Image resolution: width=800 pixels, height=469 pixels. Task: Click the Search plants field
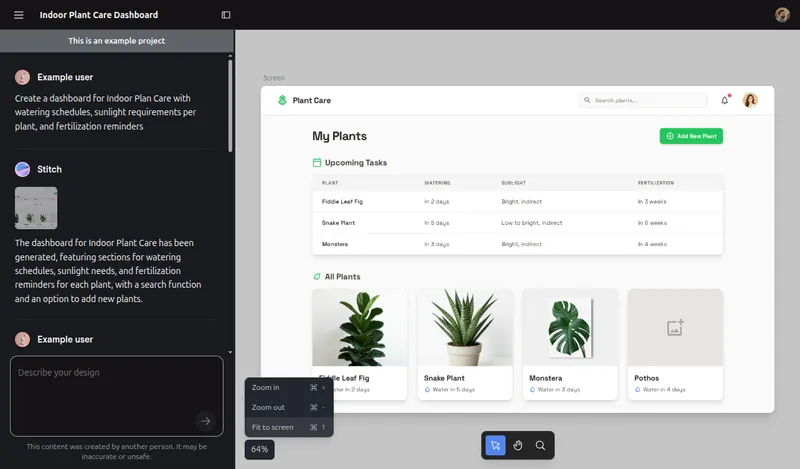coord(645,100)
